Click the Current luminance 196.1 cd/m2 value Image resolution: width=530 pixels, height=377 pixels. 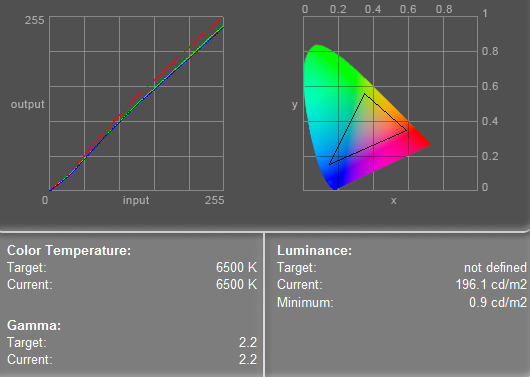pyautogui.click(x=491, y=284)
